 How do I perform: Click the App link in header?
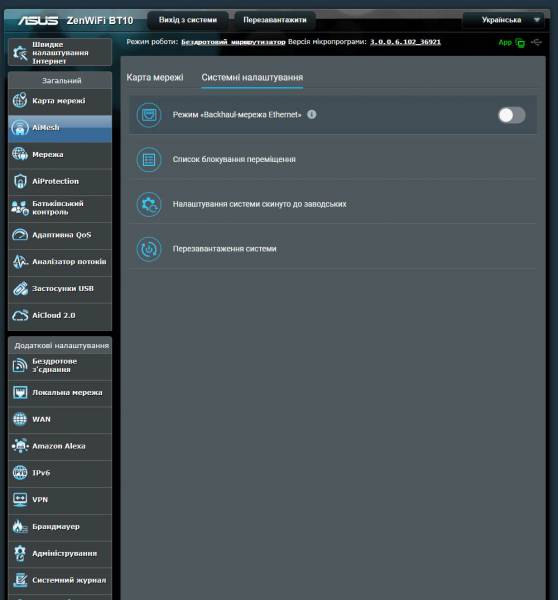pos(505,42)
